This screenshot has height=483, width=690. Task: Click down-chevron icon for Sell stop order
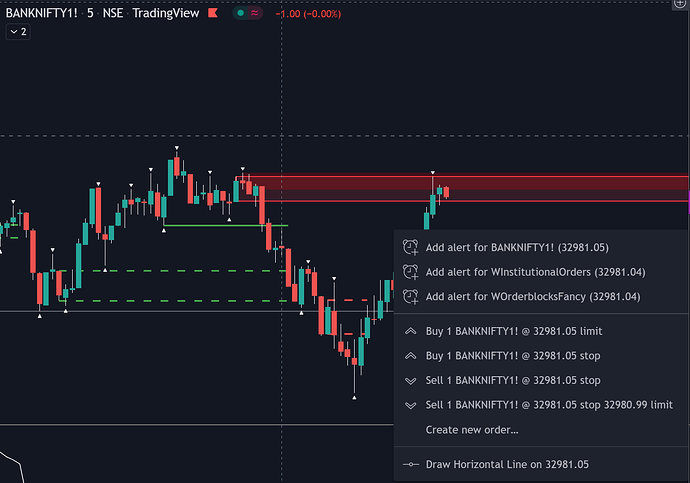click(411, 381)
